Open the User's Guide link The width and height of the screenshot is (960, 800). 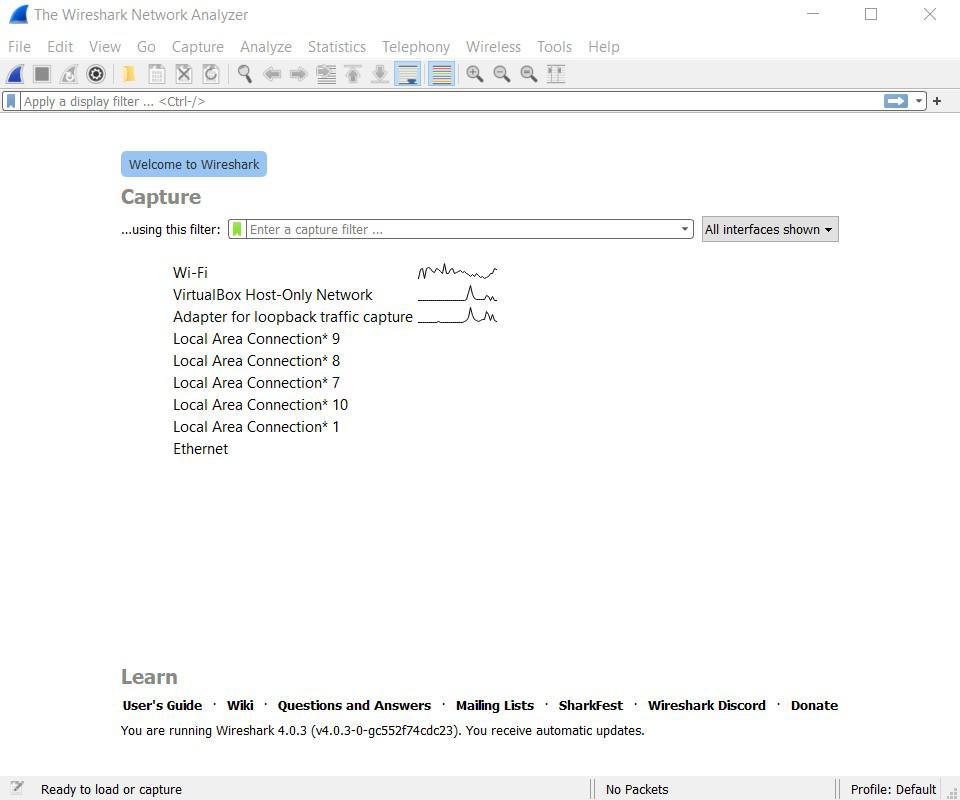[x=162, y=705]
